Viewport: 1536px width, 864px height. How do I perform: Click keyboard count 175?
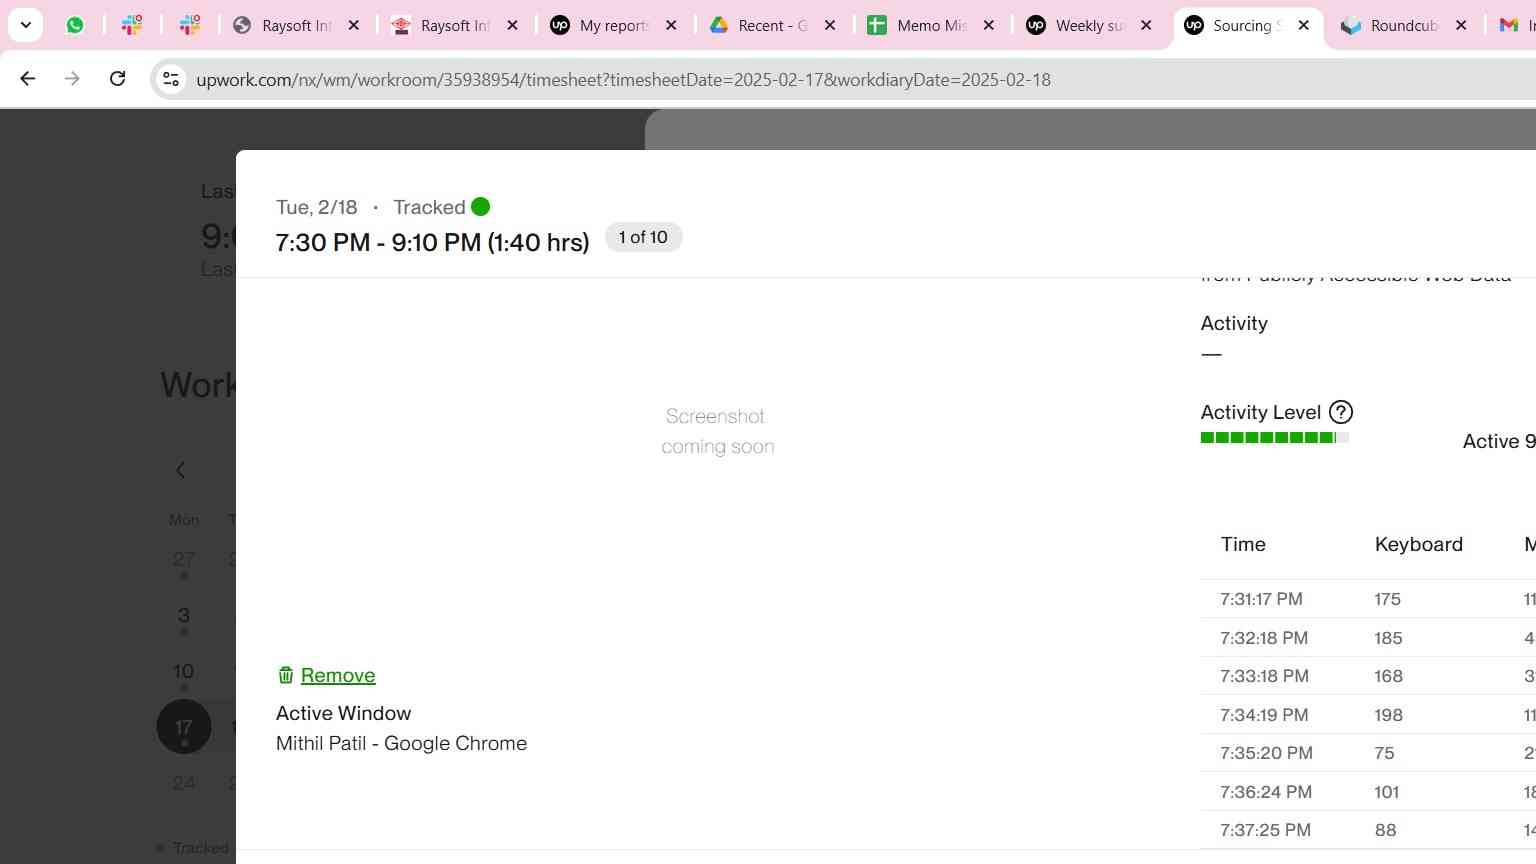[1387, 599]
